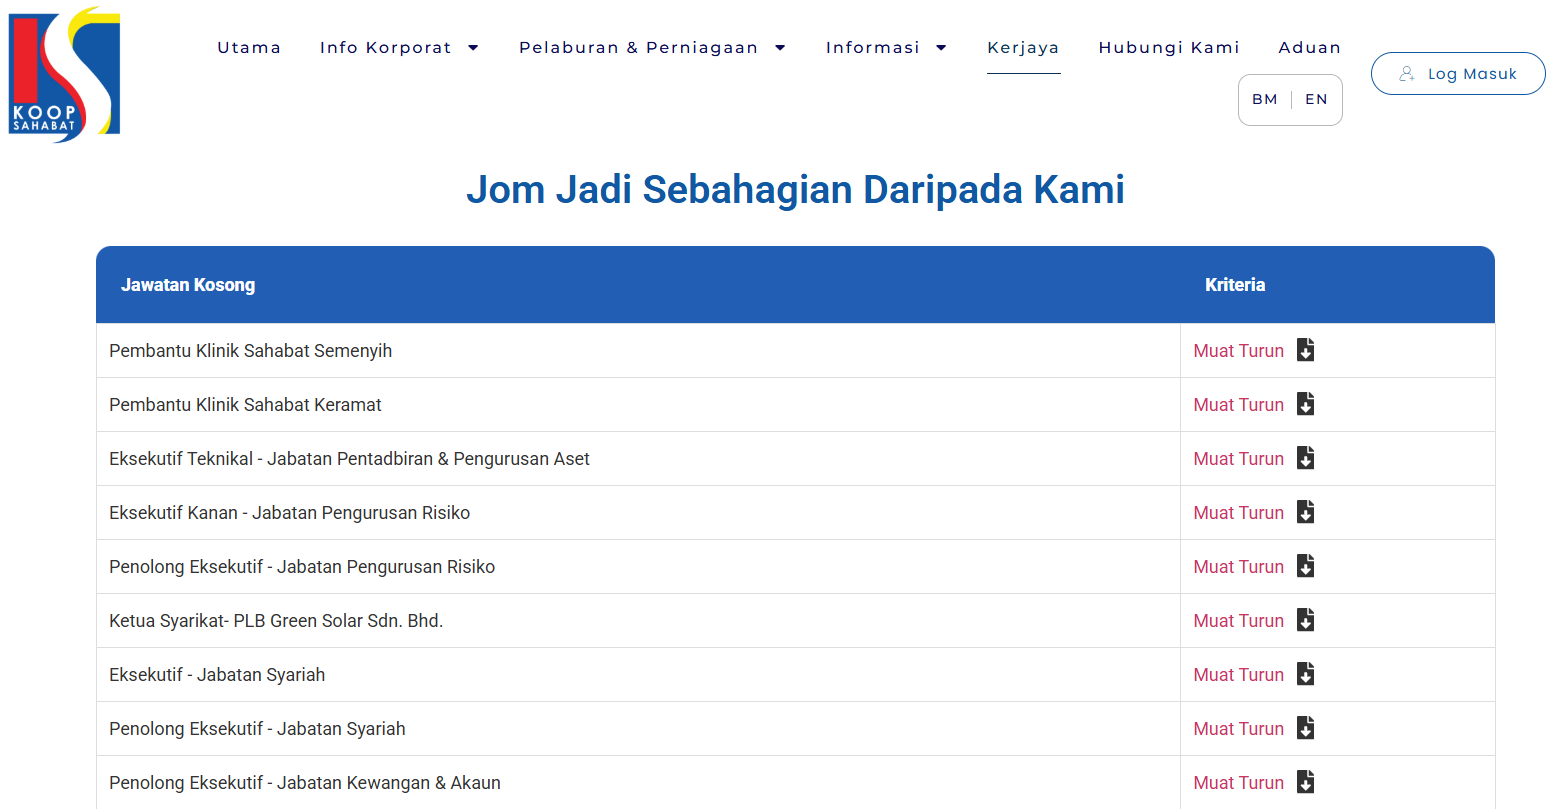Click download icon for Eksekutif Teknikal row
1547x812 pixels.
point(1305,458)
